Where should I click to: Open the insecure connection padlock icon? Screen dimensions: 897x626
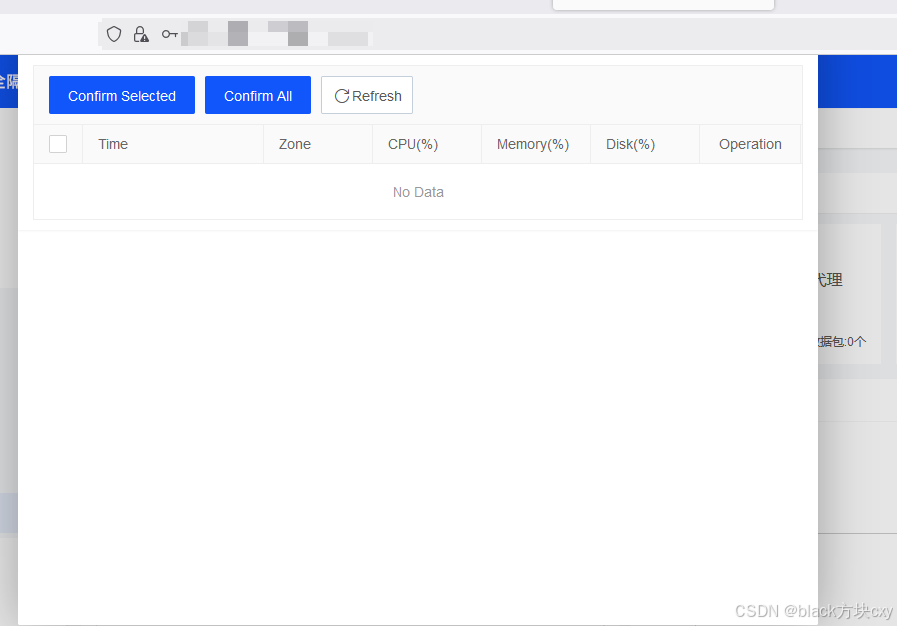pyautogui.click(x=141, y=34)
